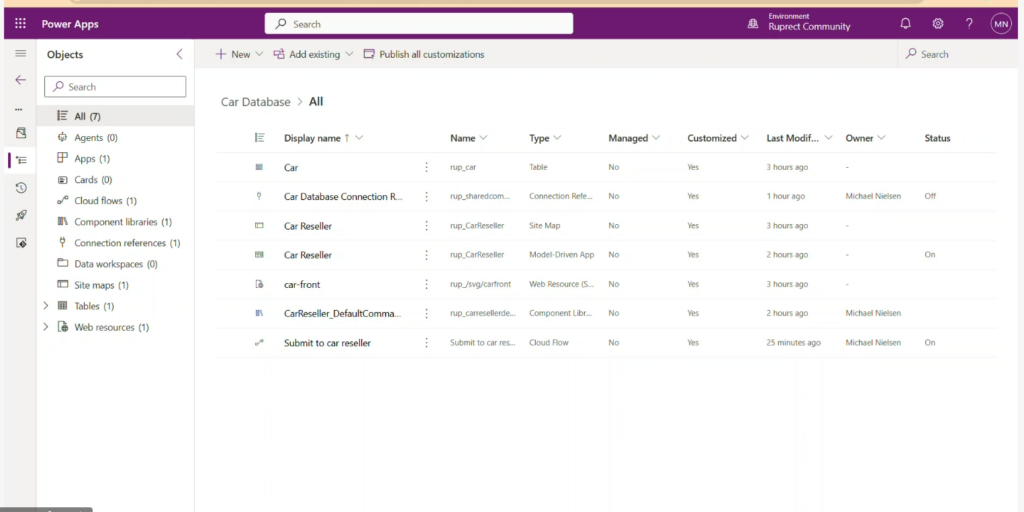Toggle the hamburger navigation menu
The image size is (1024, 512).
click(20, 54)
